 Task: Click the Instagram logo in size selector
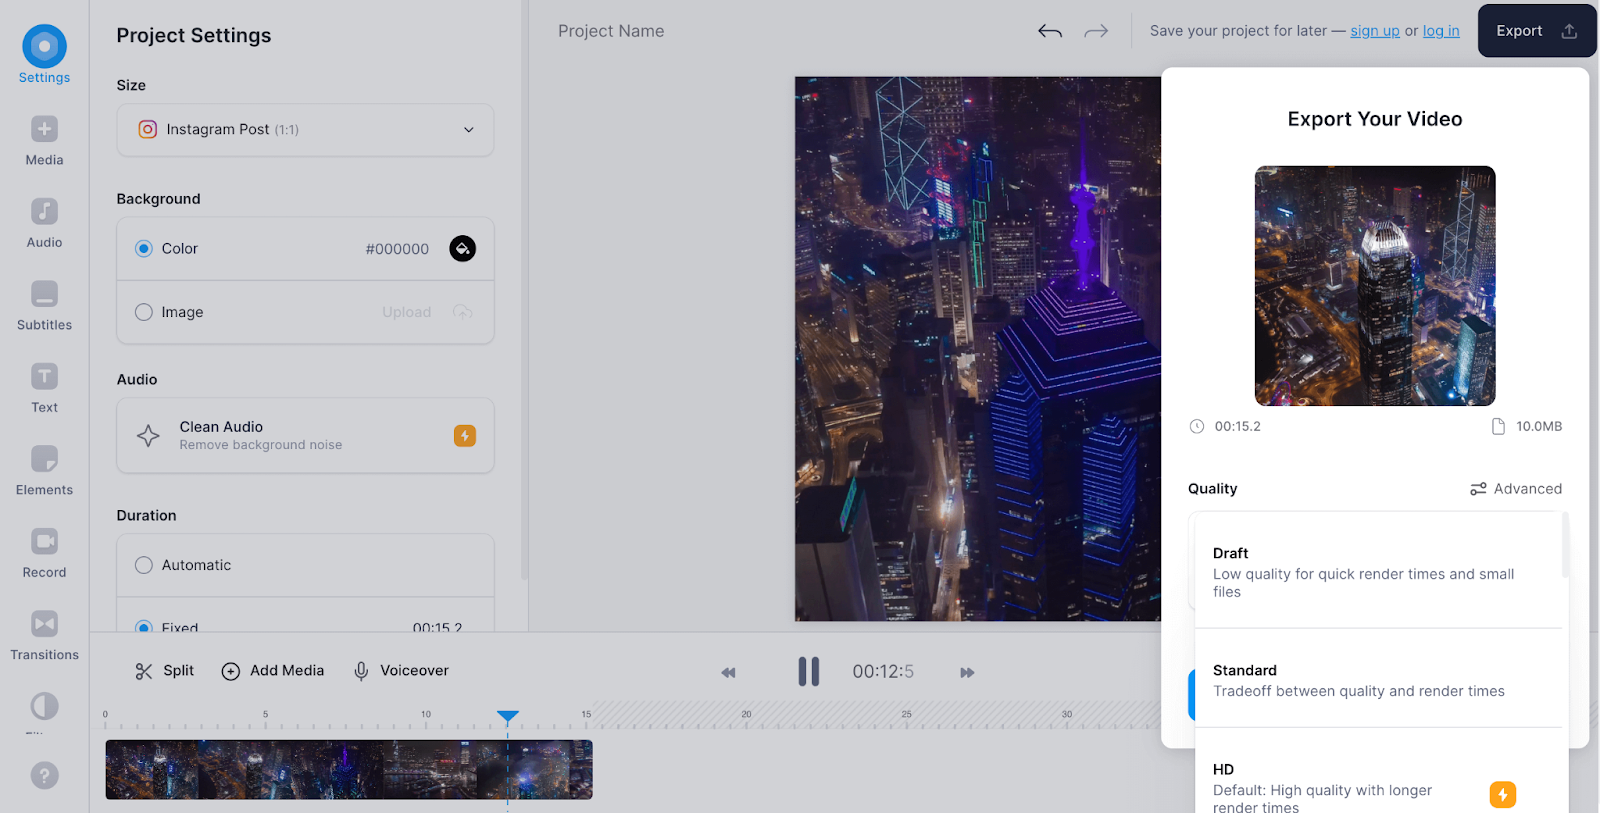coord(148,129)
